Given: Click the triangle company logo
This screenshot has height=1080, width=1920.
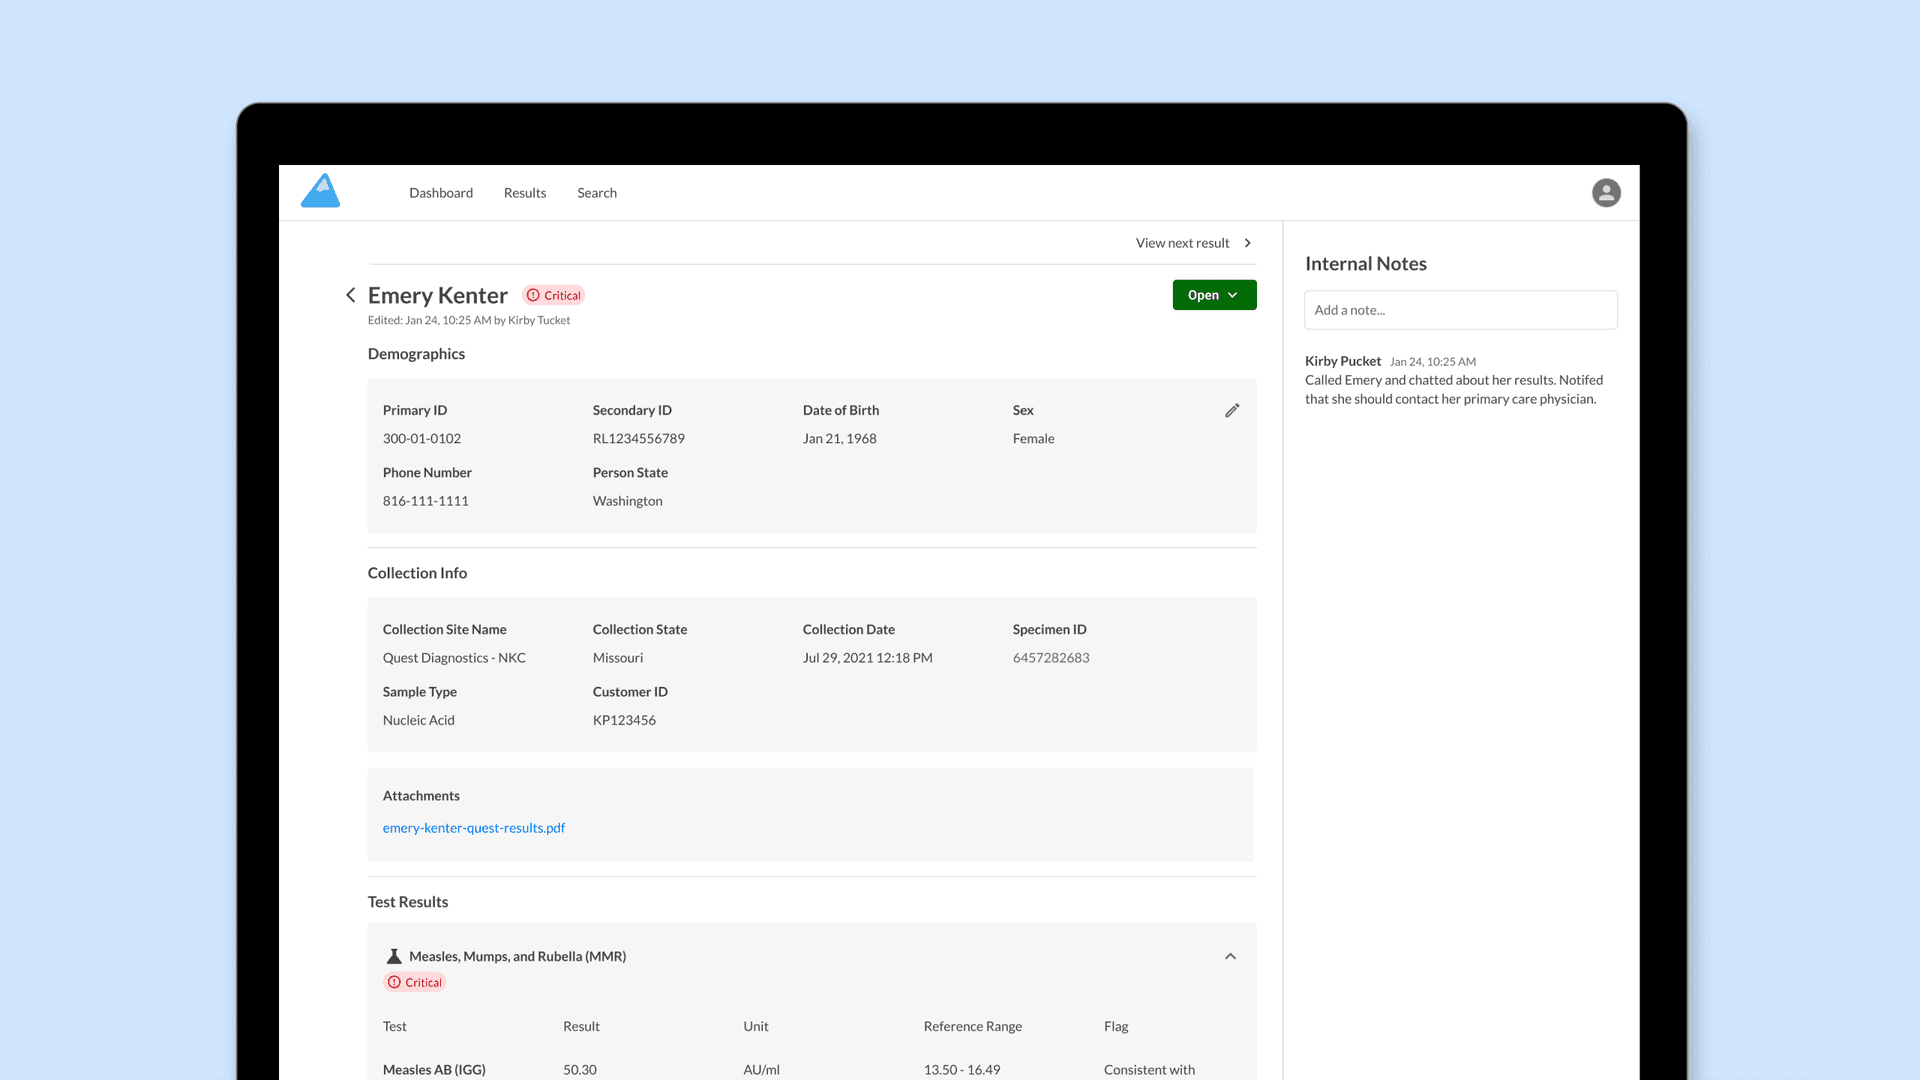Looking at the screenshot, I should [319, 191].
